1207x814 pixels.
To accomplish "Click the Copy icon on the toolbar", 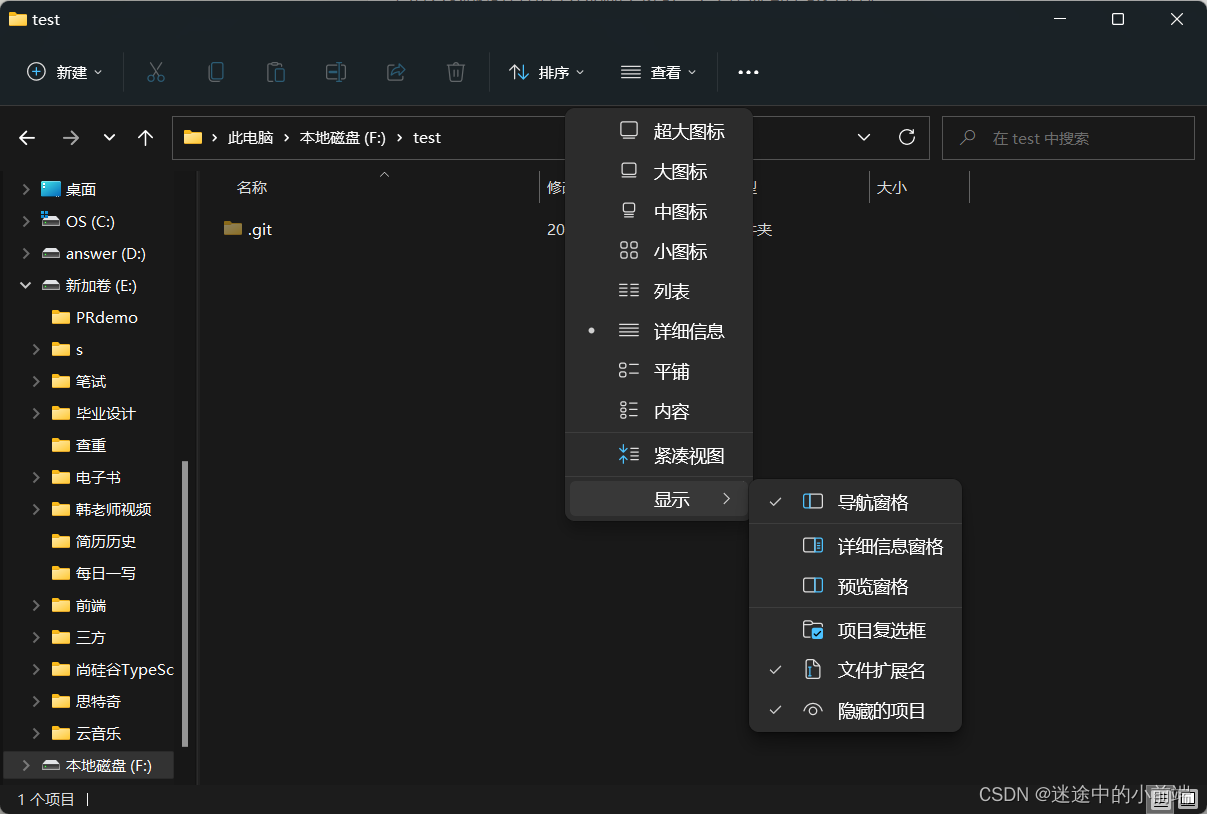I will pos(215,71).
